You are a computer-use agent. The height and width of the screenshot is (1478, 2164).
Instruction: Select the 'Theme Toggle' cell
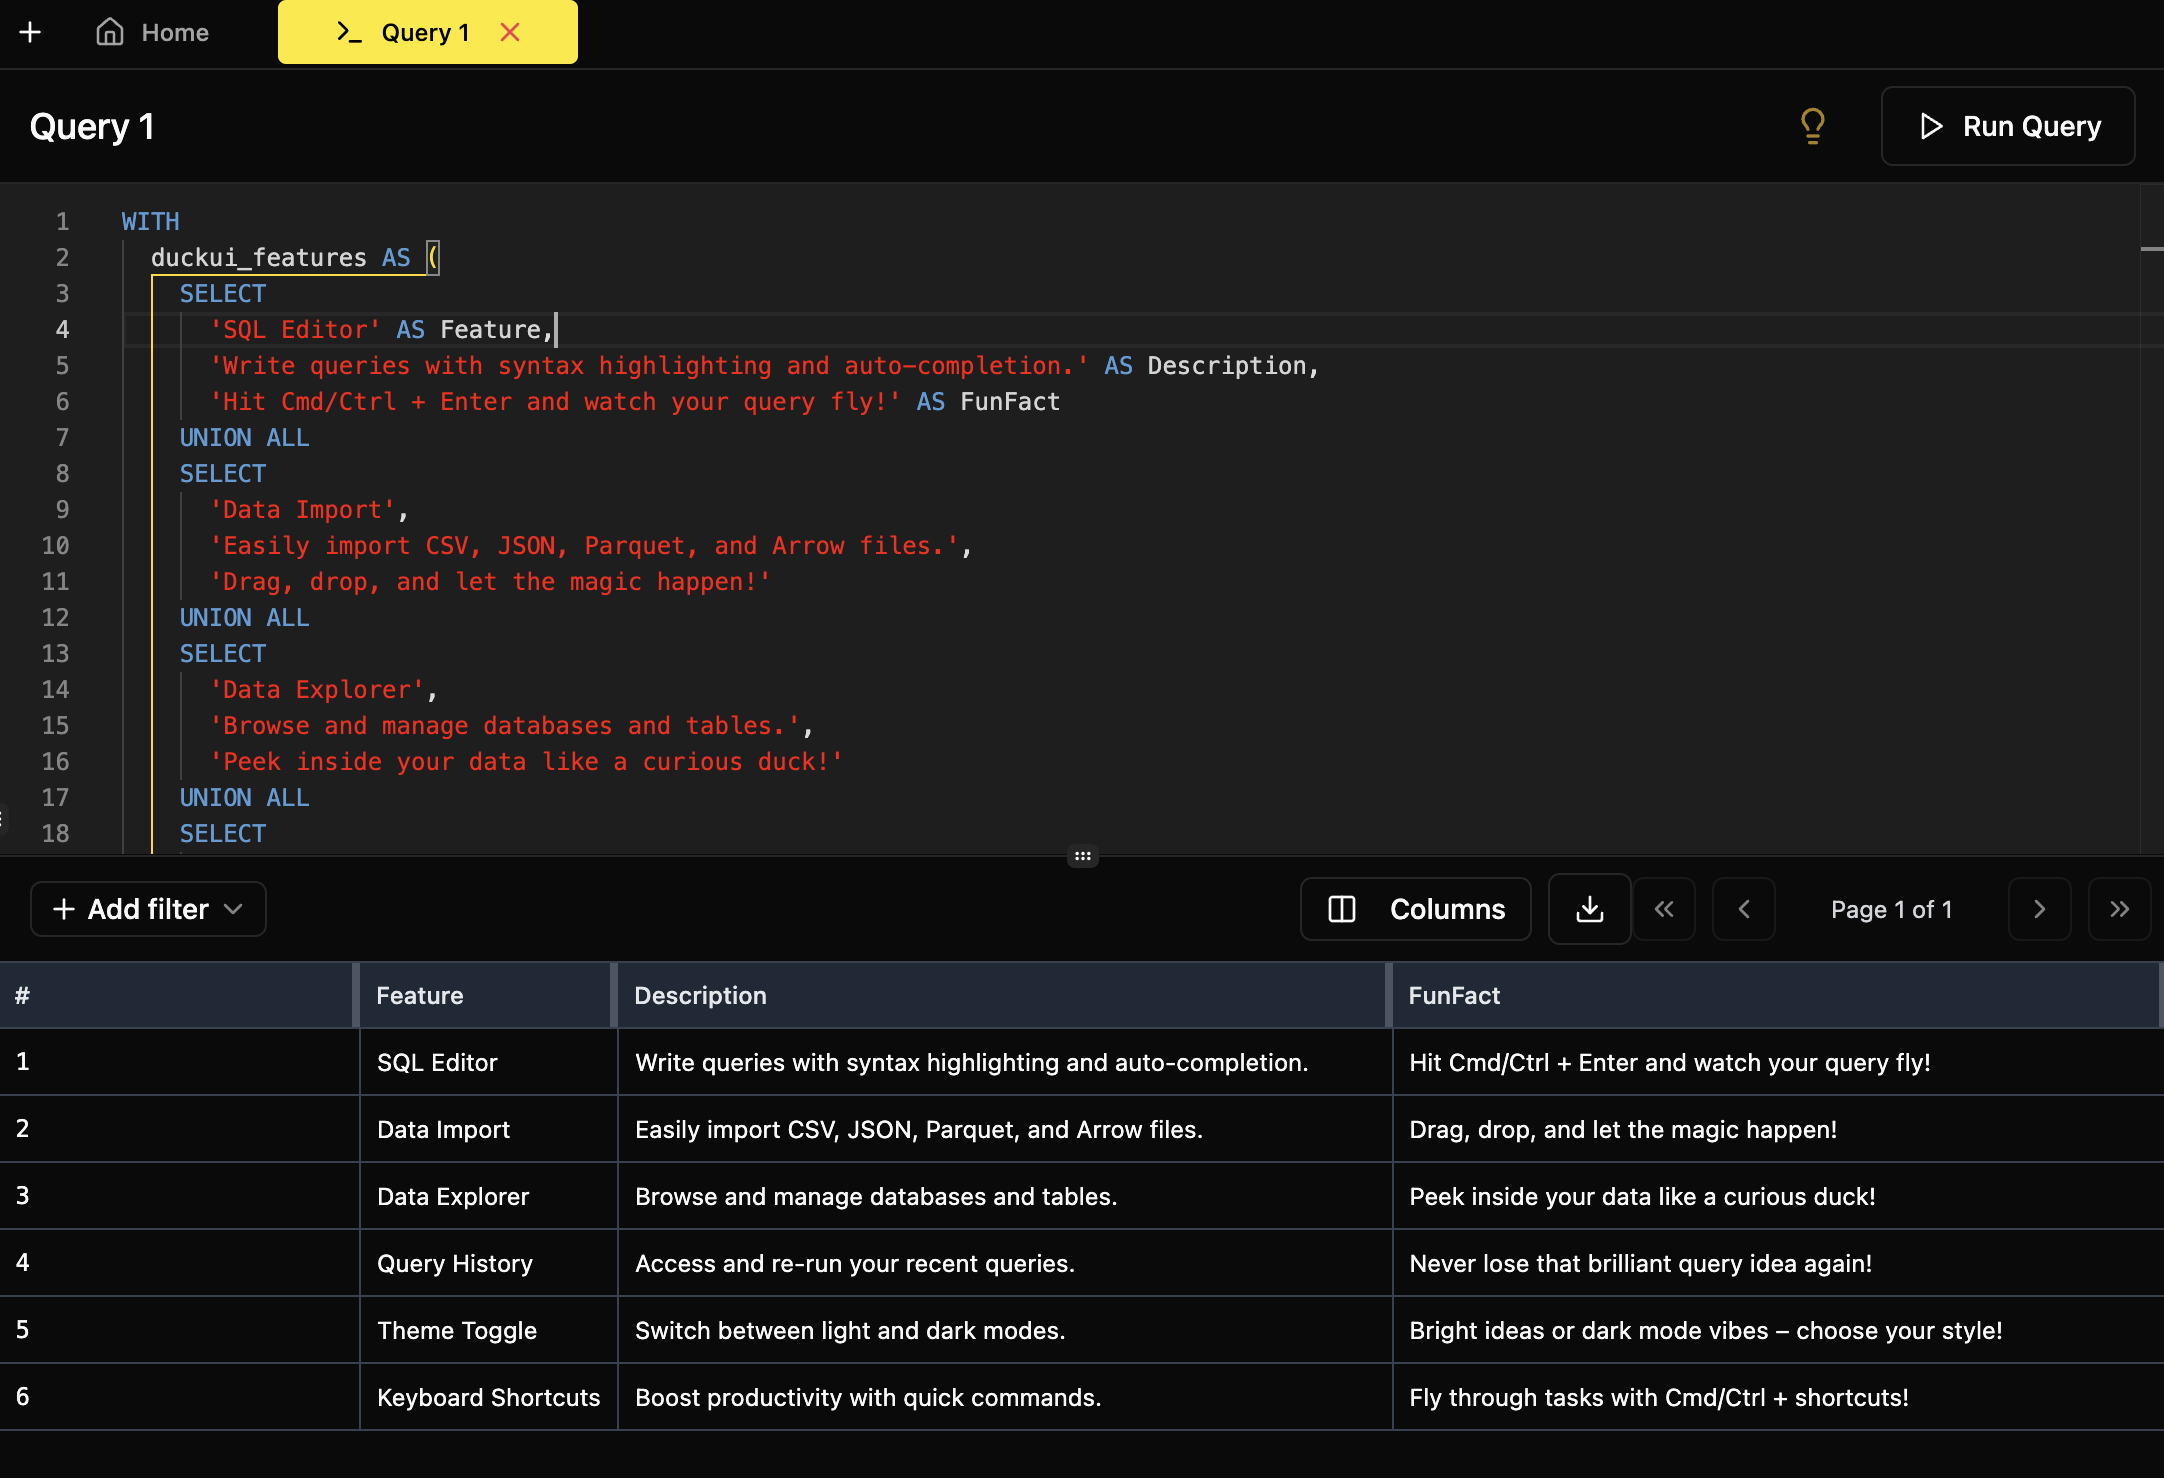489,1330
